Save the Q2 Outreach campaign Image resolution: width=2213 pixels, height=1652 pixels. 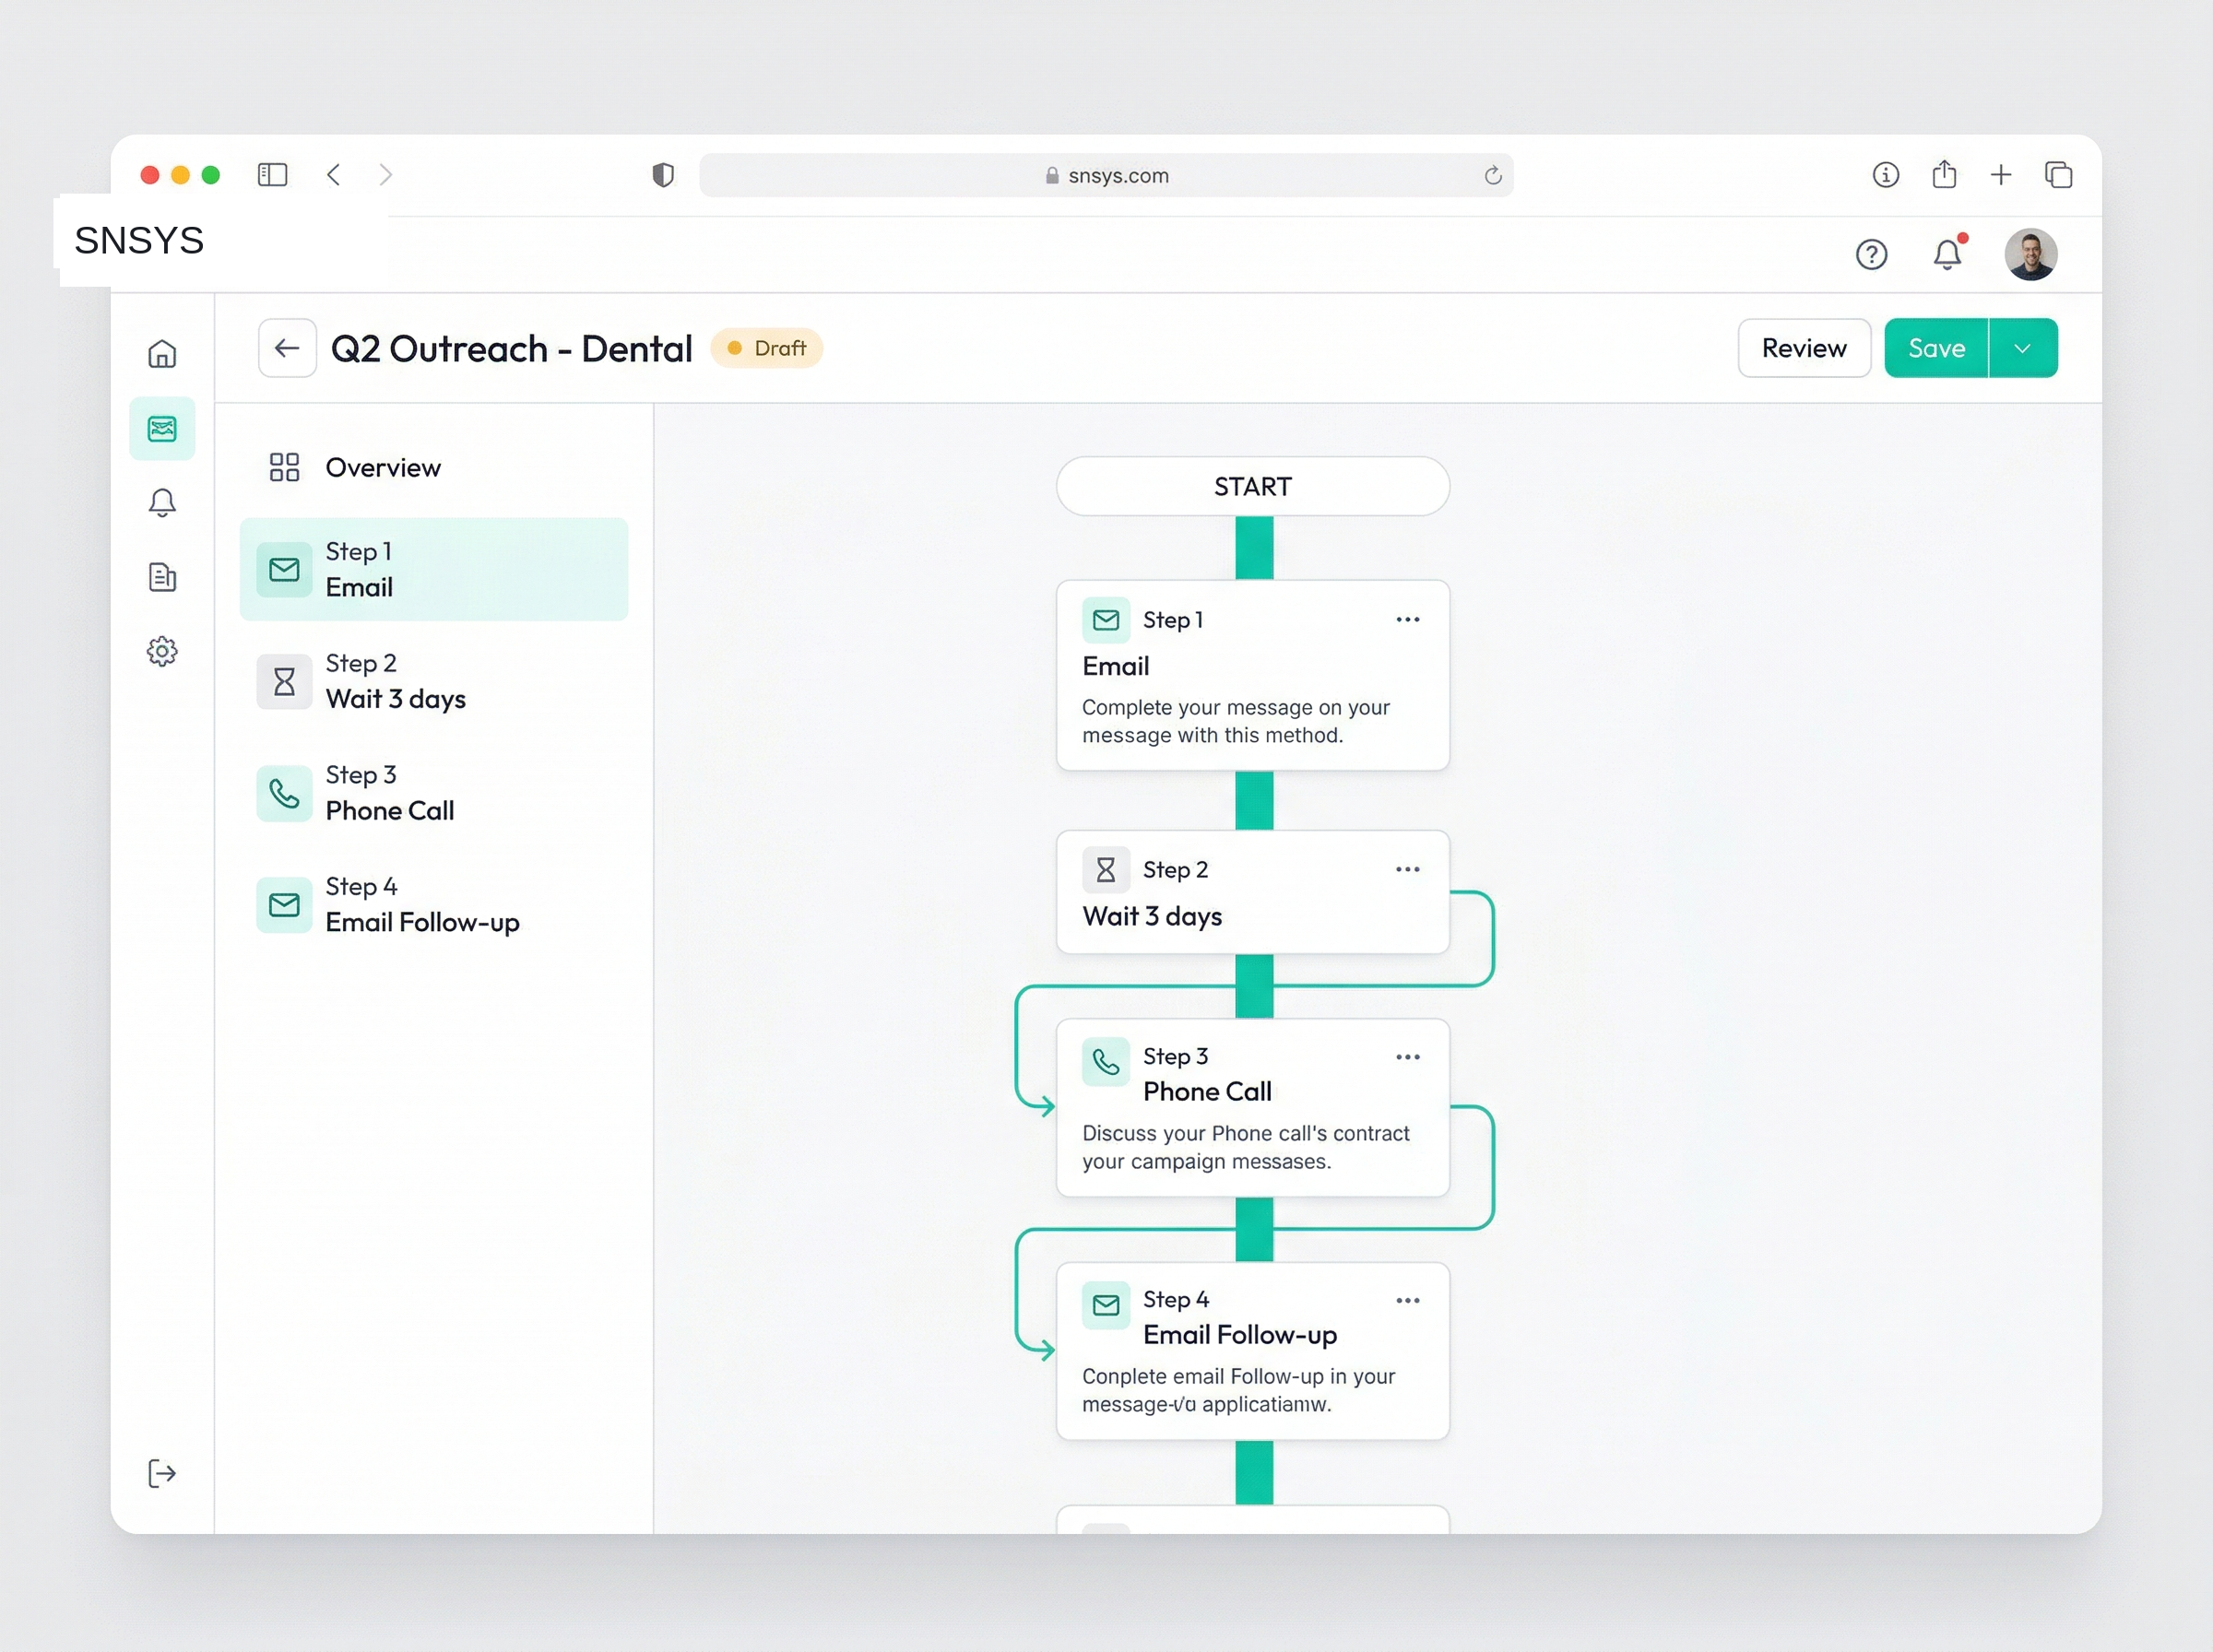[x=1936, y=347]
